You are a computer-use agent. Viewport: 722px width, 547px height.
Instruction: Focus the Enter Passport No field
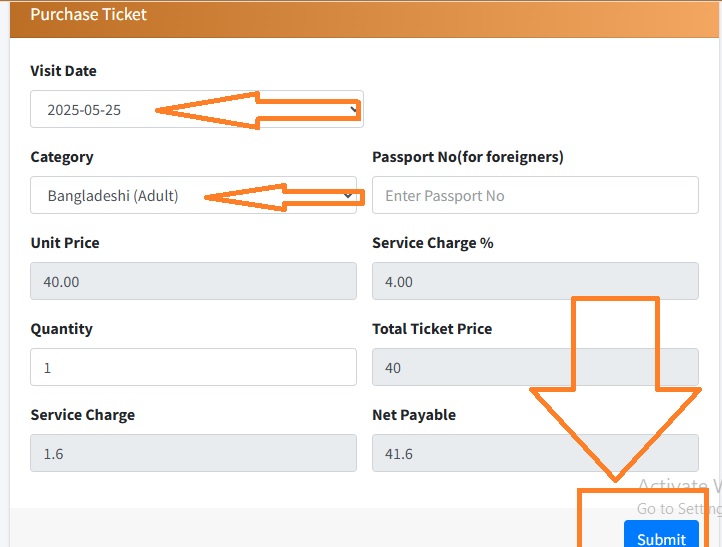coord(535,195)
